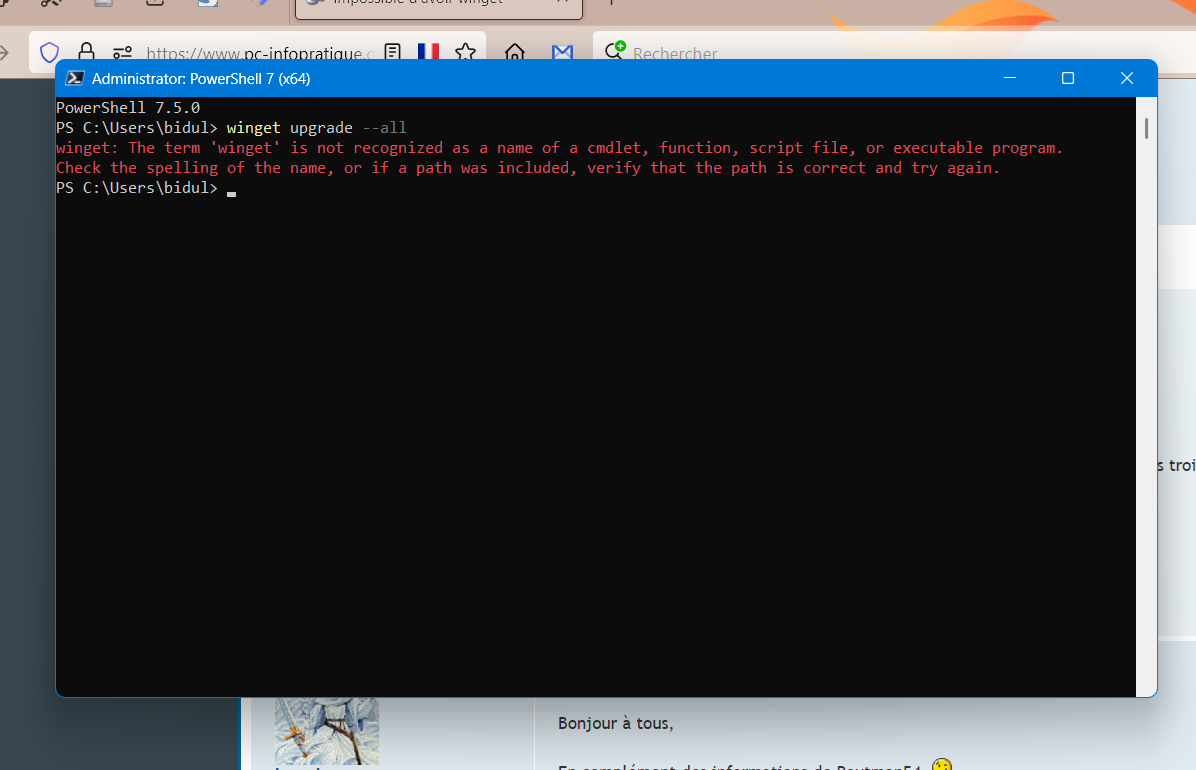
Task: Click the 'Bonjour à tous,' forum text
Action: point(616,723)
